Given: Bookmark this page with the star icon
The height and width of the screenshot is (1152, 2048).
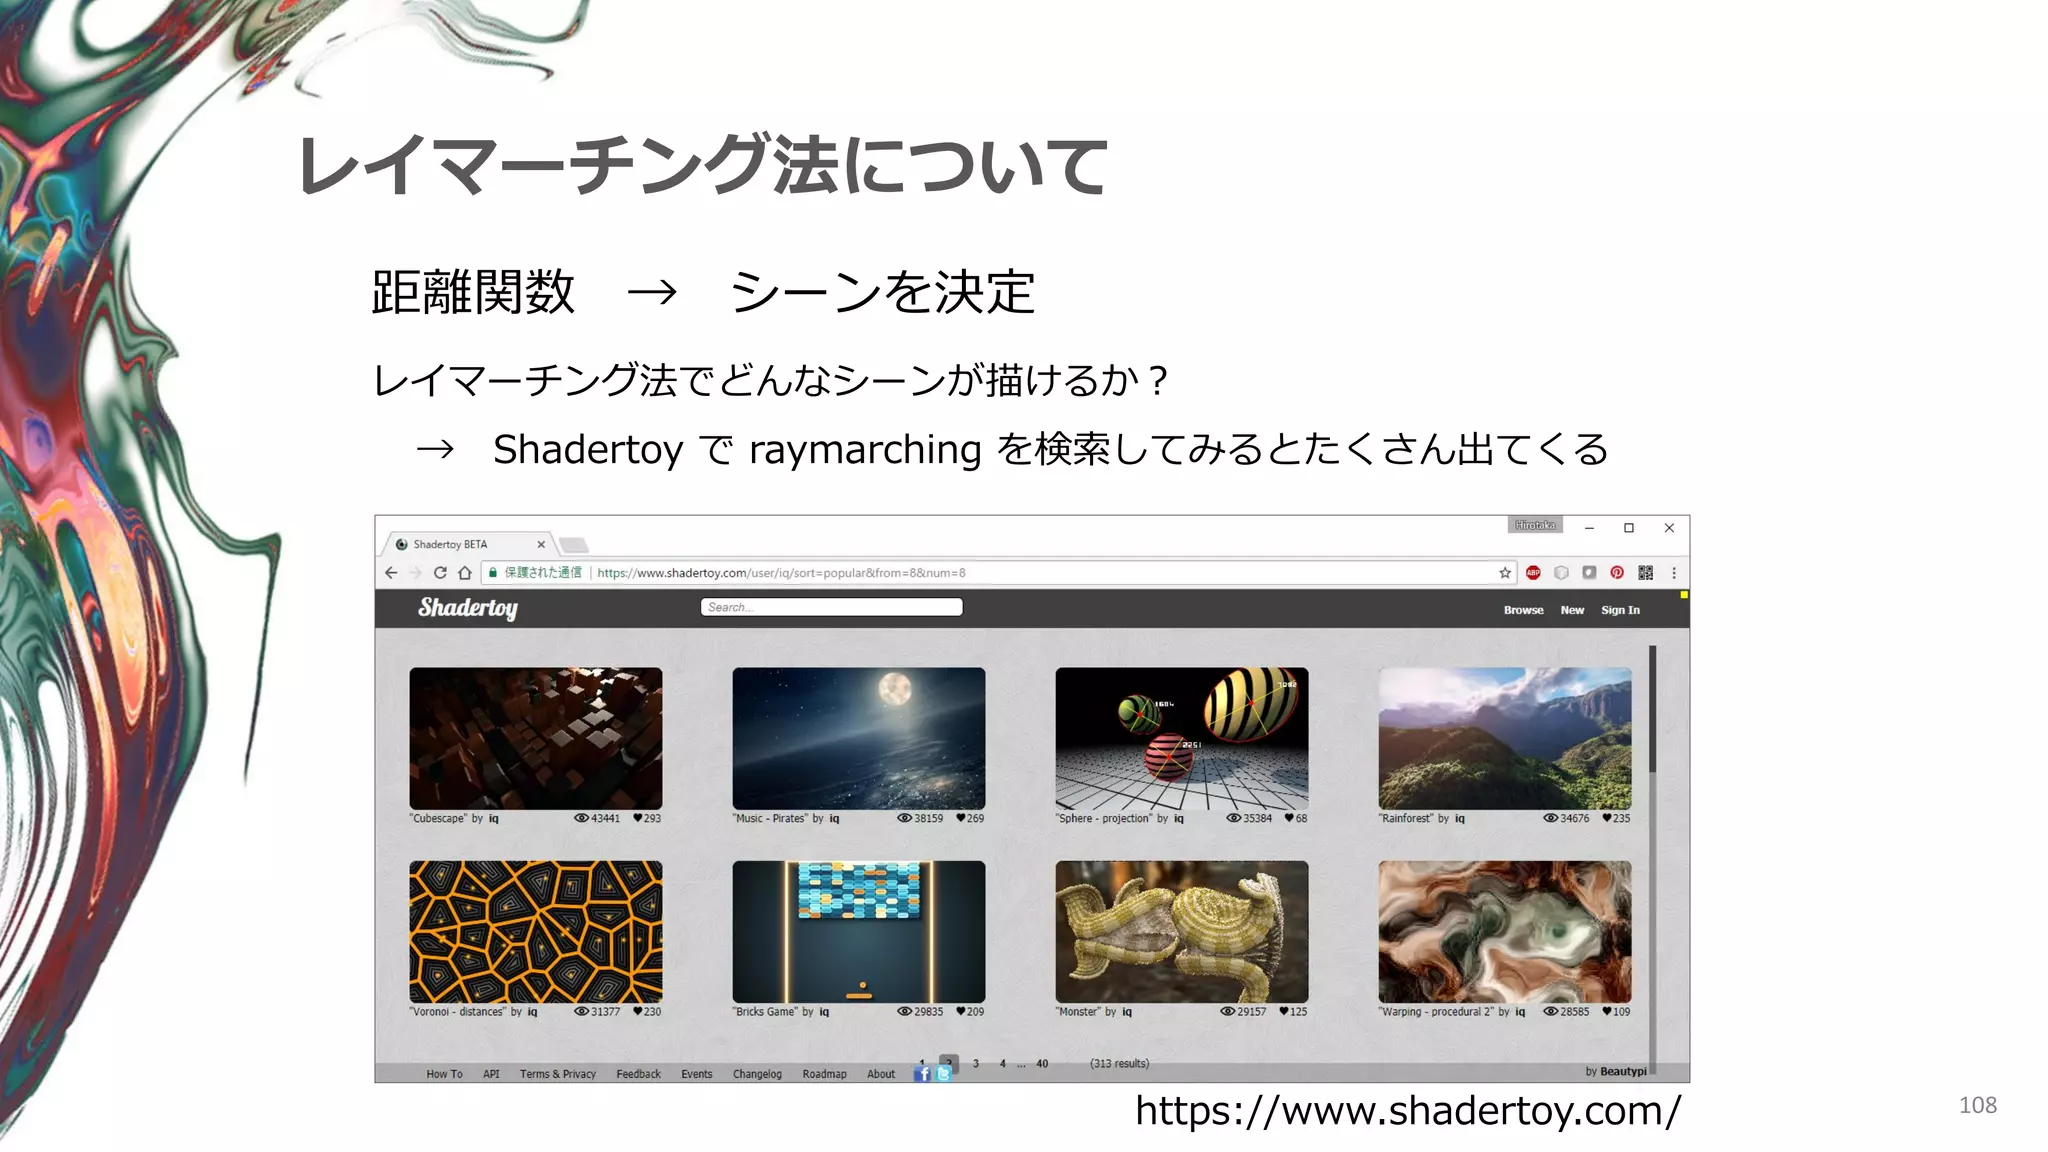Looking at the screenshot, I should [x=1505, y=573].
